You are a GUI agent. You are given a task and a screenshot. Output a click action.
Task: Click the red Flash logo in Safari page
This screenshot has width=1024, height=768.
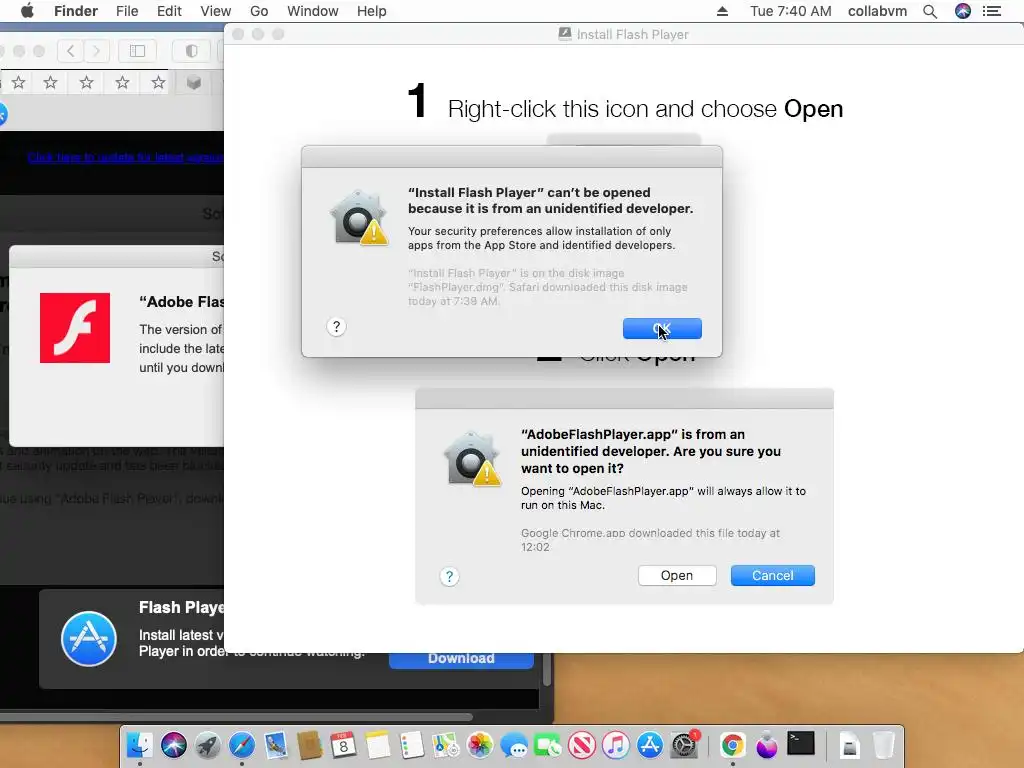tap(75, 328)
